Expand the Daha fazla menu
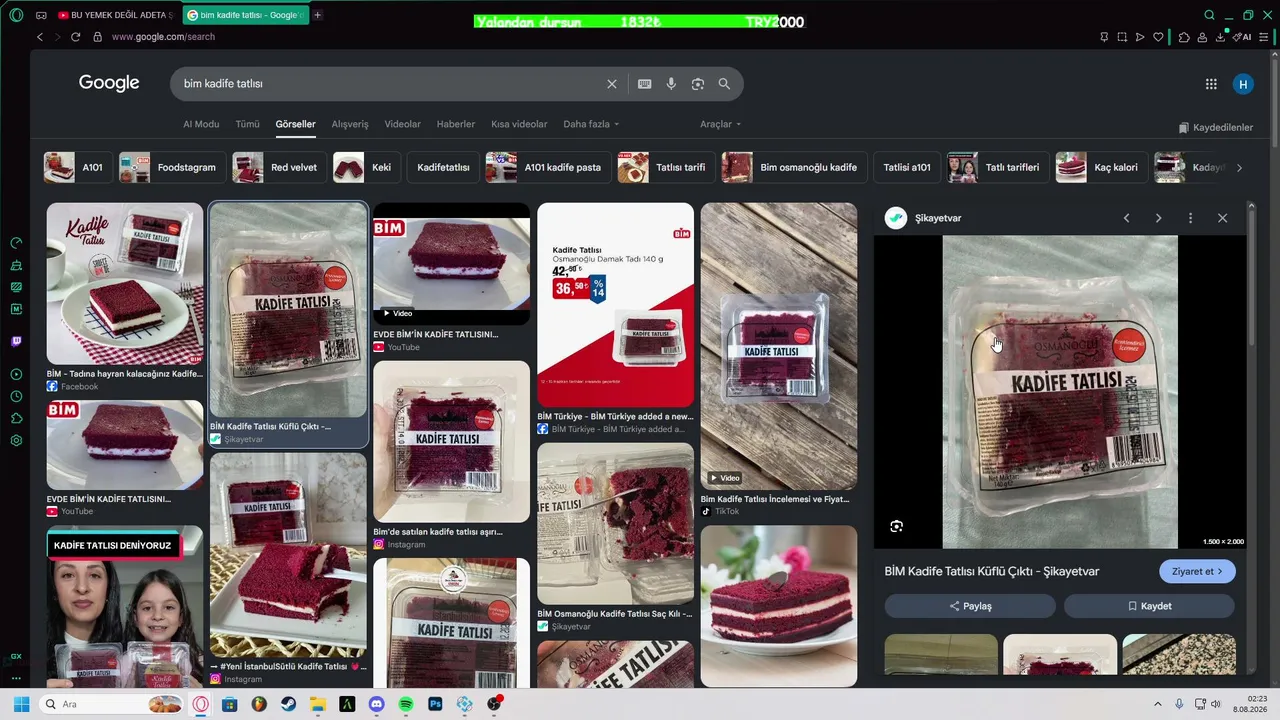 pyautogui.click(x=591, y=124)
